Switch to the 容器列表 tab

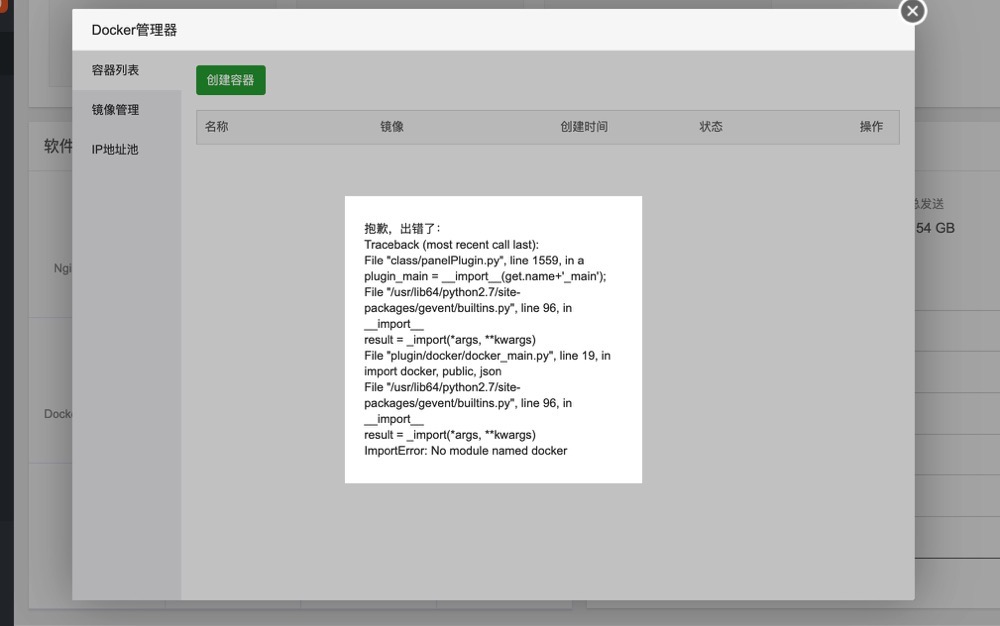(x=115, y=70)
